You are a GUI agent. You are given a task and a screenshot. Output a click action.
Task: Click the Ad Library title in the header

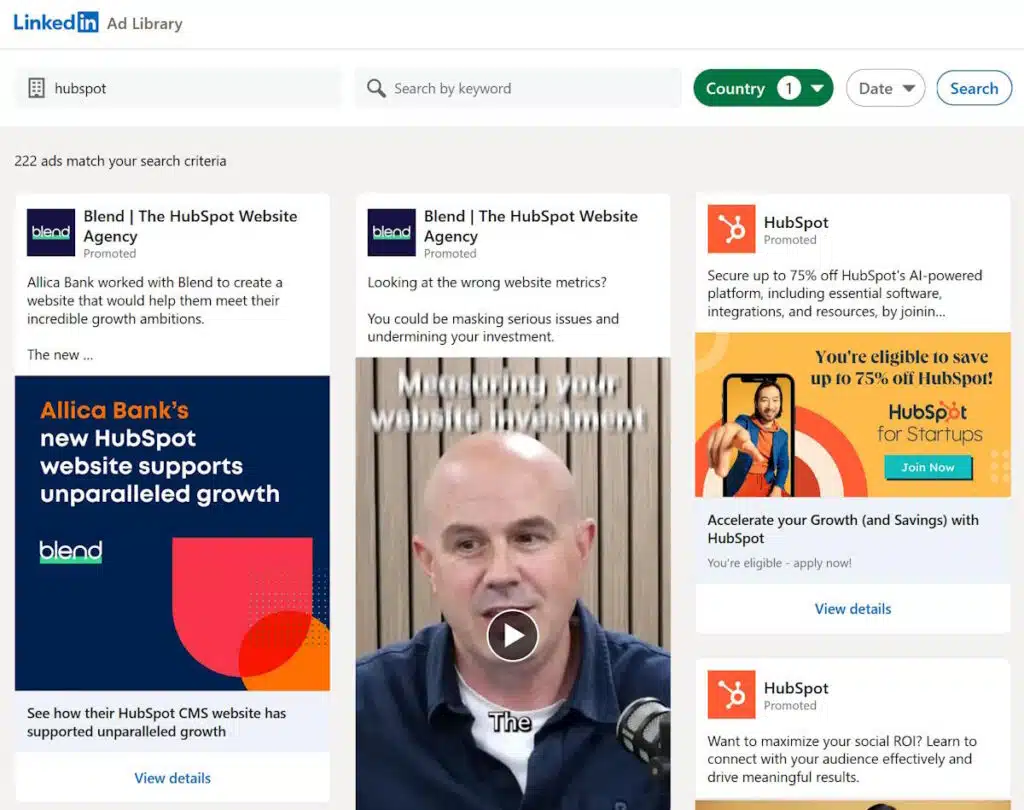click(145, 23)
